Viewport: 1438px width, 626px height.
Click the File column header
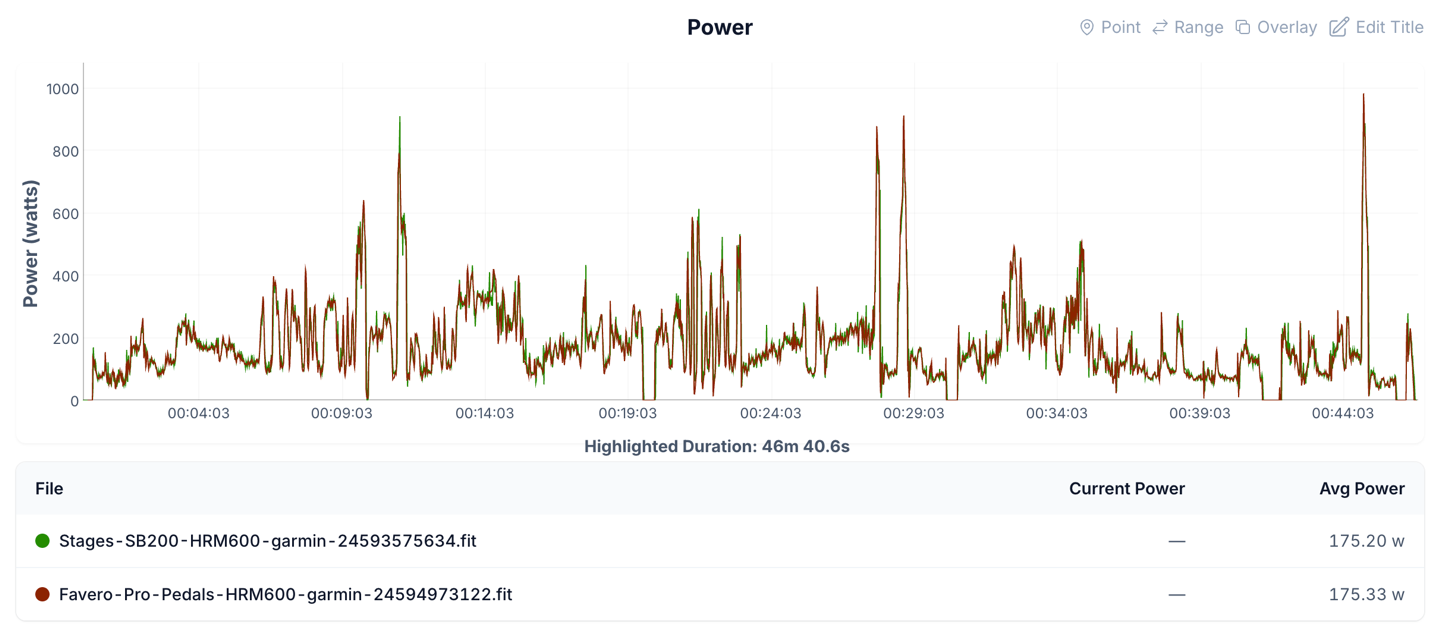tap(49, 489)
